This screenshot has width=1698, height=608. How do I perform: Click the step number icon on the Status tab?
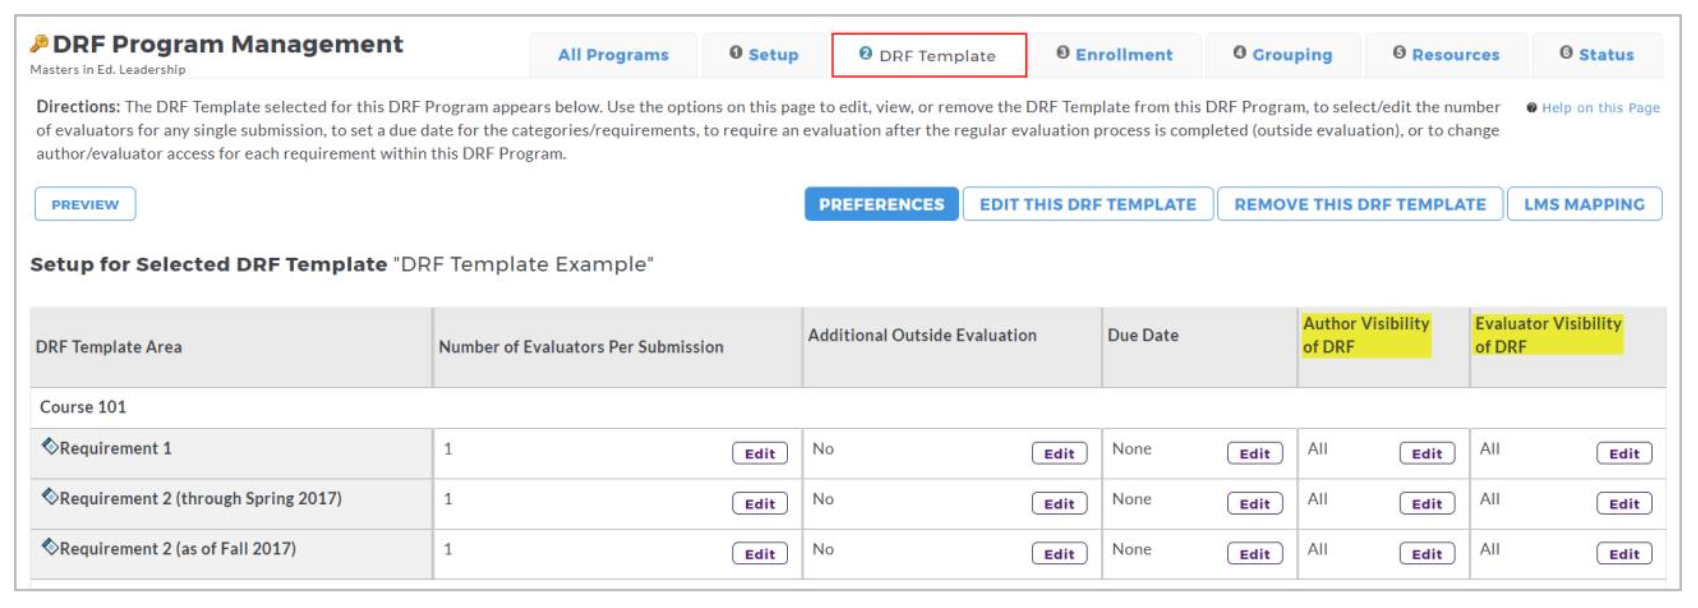(x=1566, y=53)
